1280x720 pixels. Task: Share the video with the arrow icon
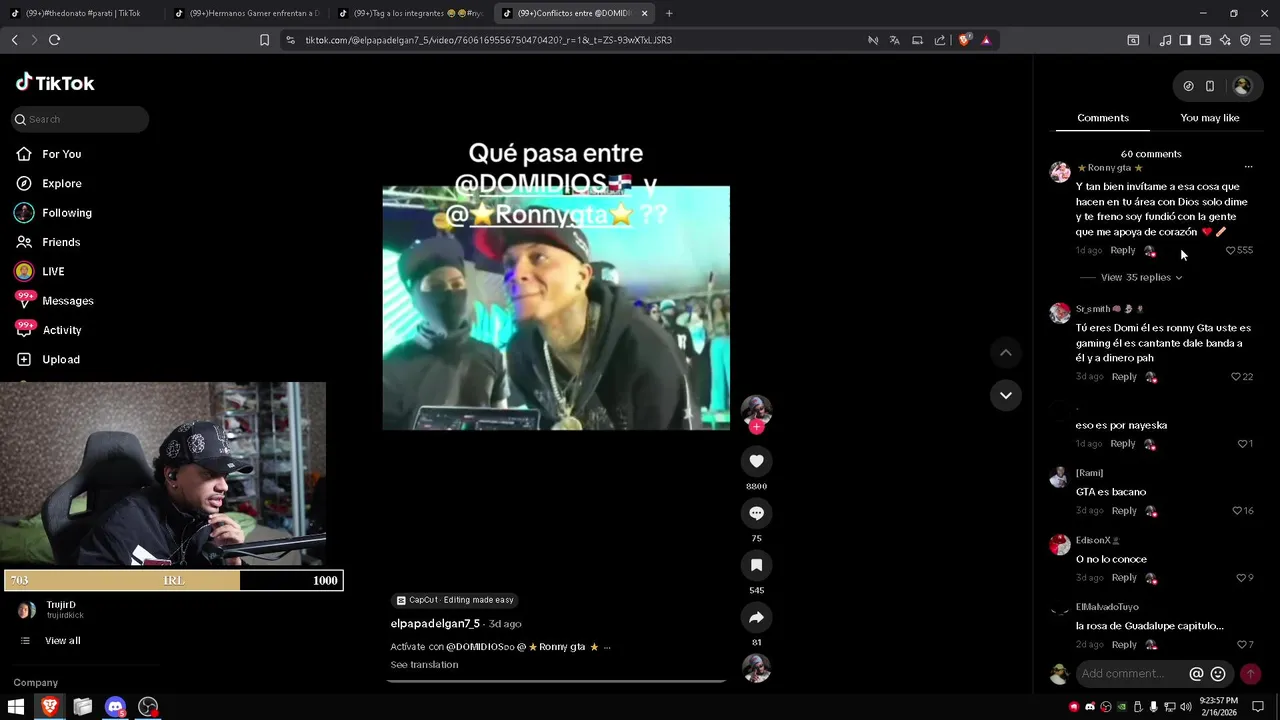756,617
